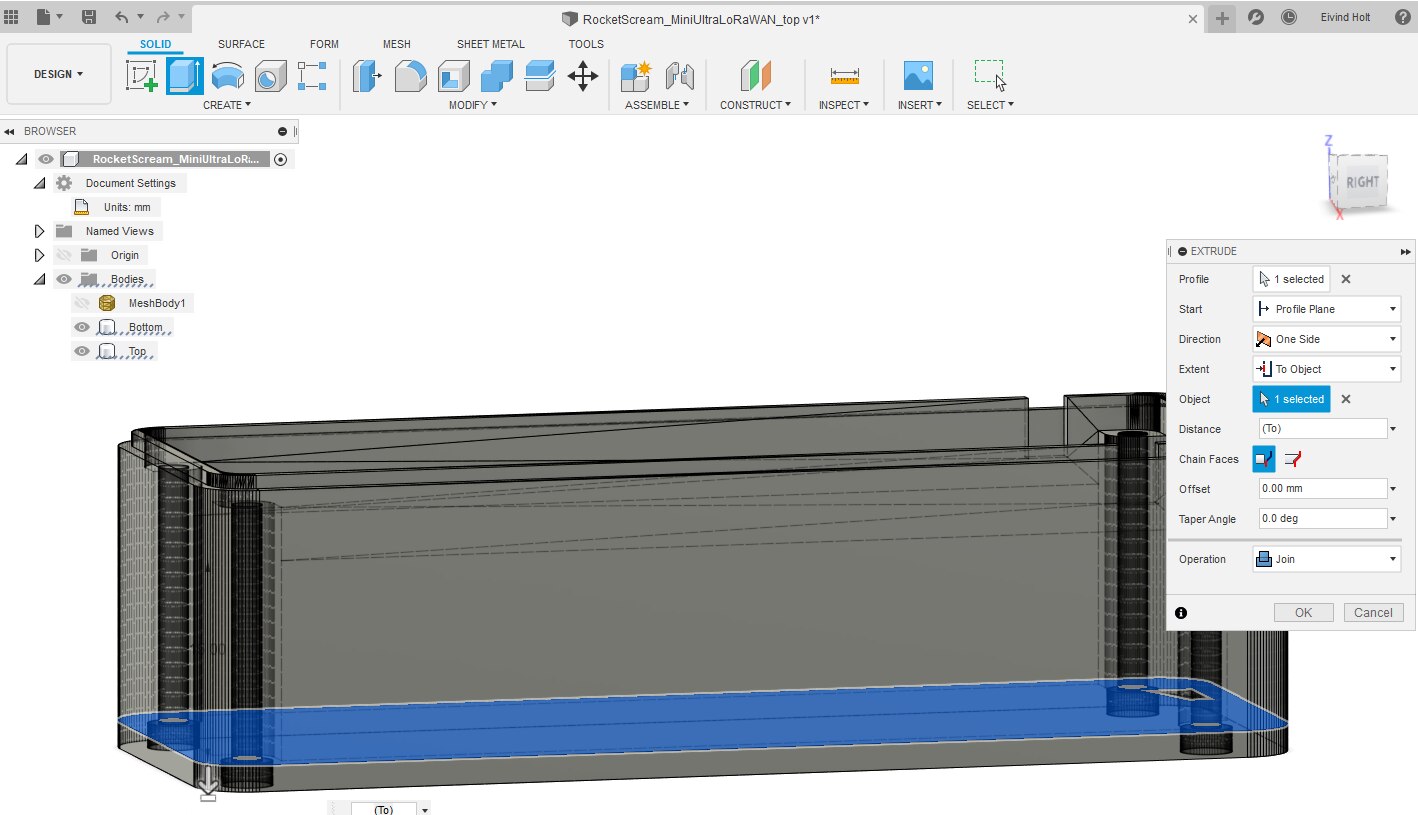Open the Measure tool under Inspect
This screenshot has height=815, width=1418.
[844, 77]
